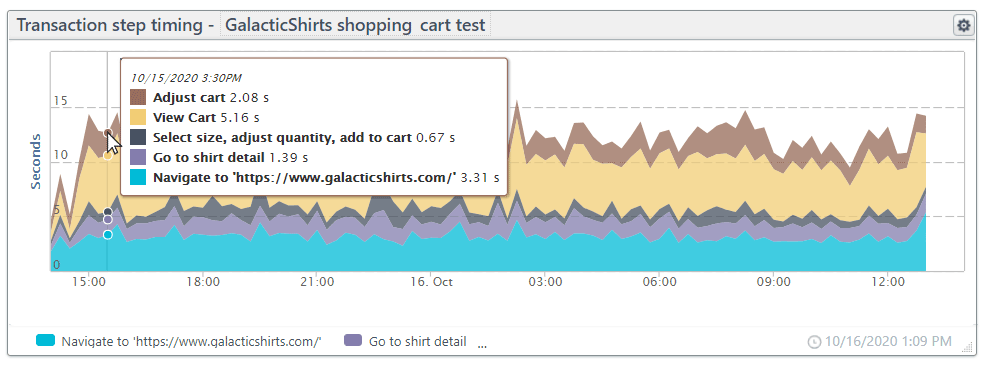The width and height of the screenshot is (986, 367).
Task: Expand the legend ellipsis for more series
Action: tap(482, 344)
